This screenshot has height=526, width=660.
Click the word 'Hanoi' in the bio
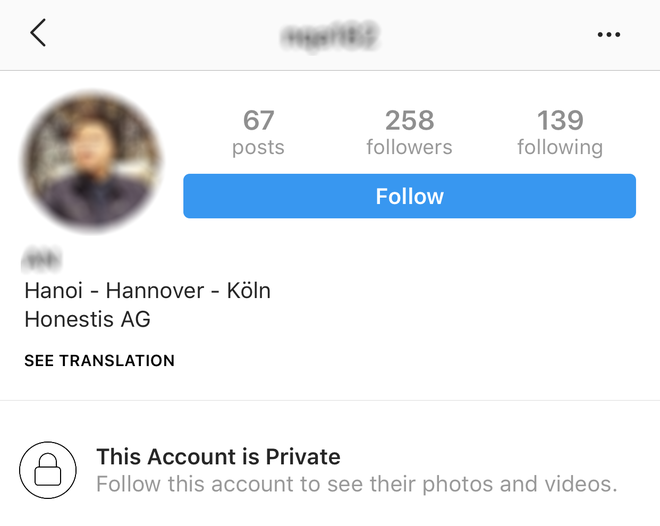53,291
